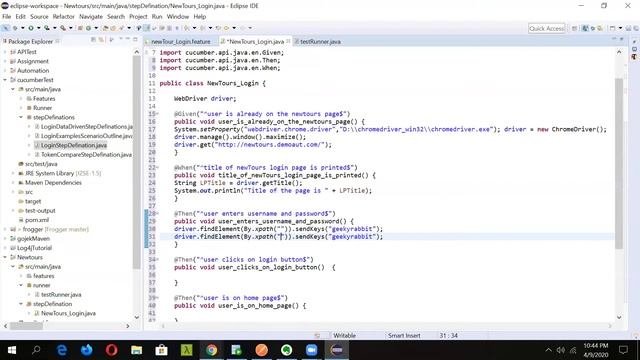Show hidden system tray icons chevron
The width and height of the screenshot is (640, 360).
(548, 350)
